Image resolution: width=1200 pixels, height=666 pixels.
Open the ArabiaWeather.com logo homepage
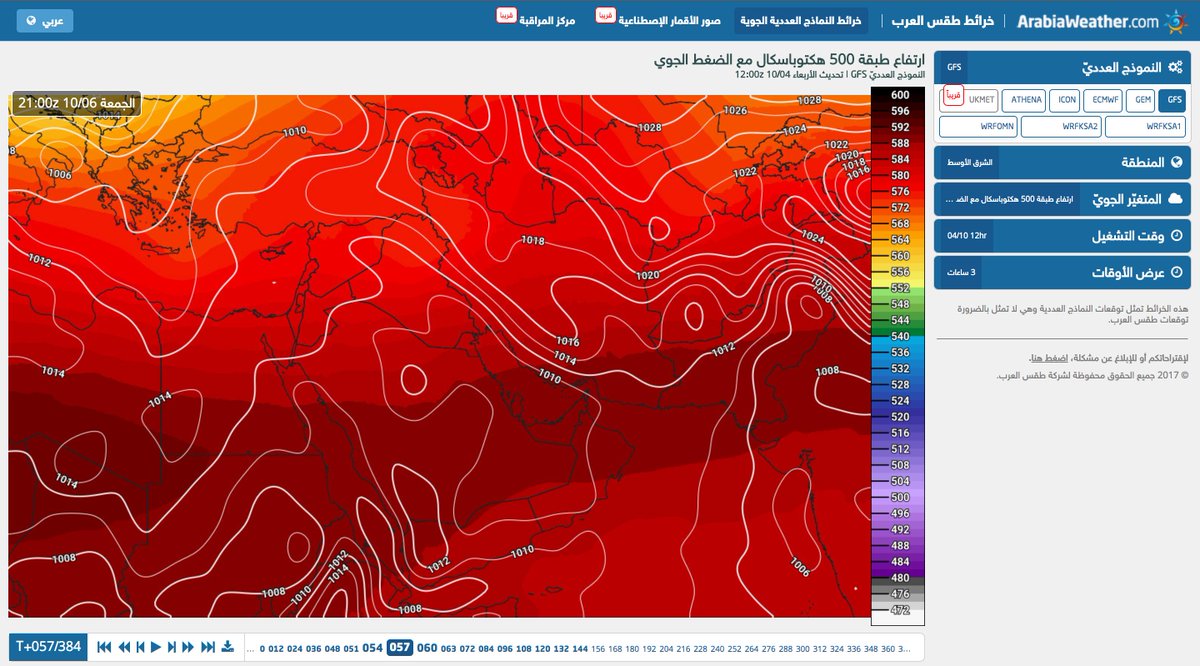tap(1101, 20)
